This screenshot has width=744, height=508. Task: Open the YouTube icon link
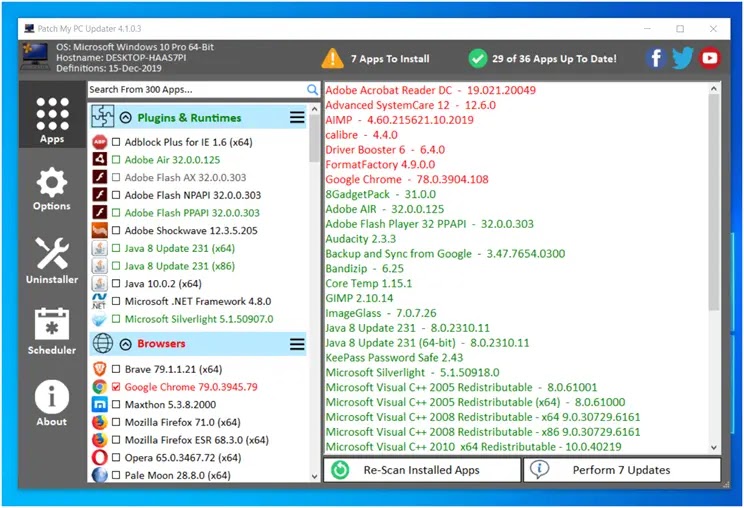coord(709,58)
